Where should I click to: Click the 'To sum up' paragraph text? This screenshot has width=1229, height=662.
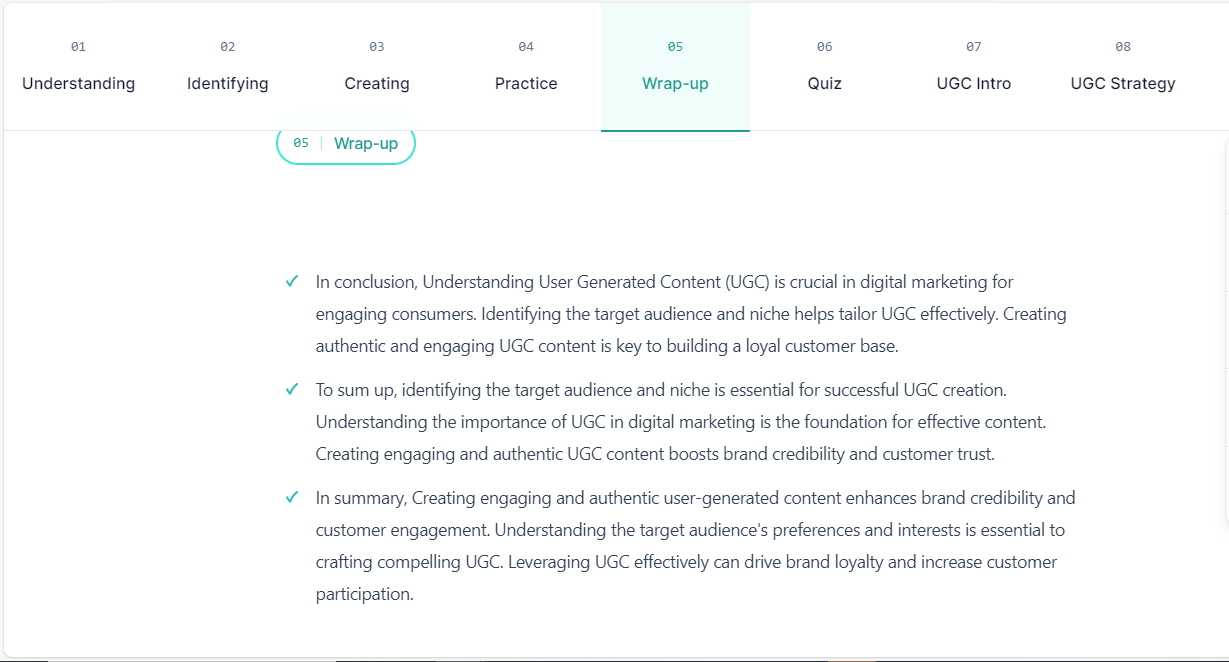(x=681, y=422)
